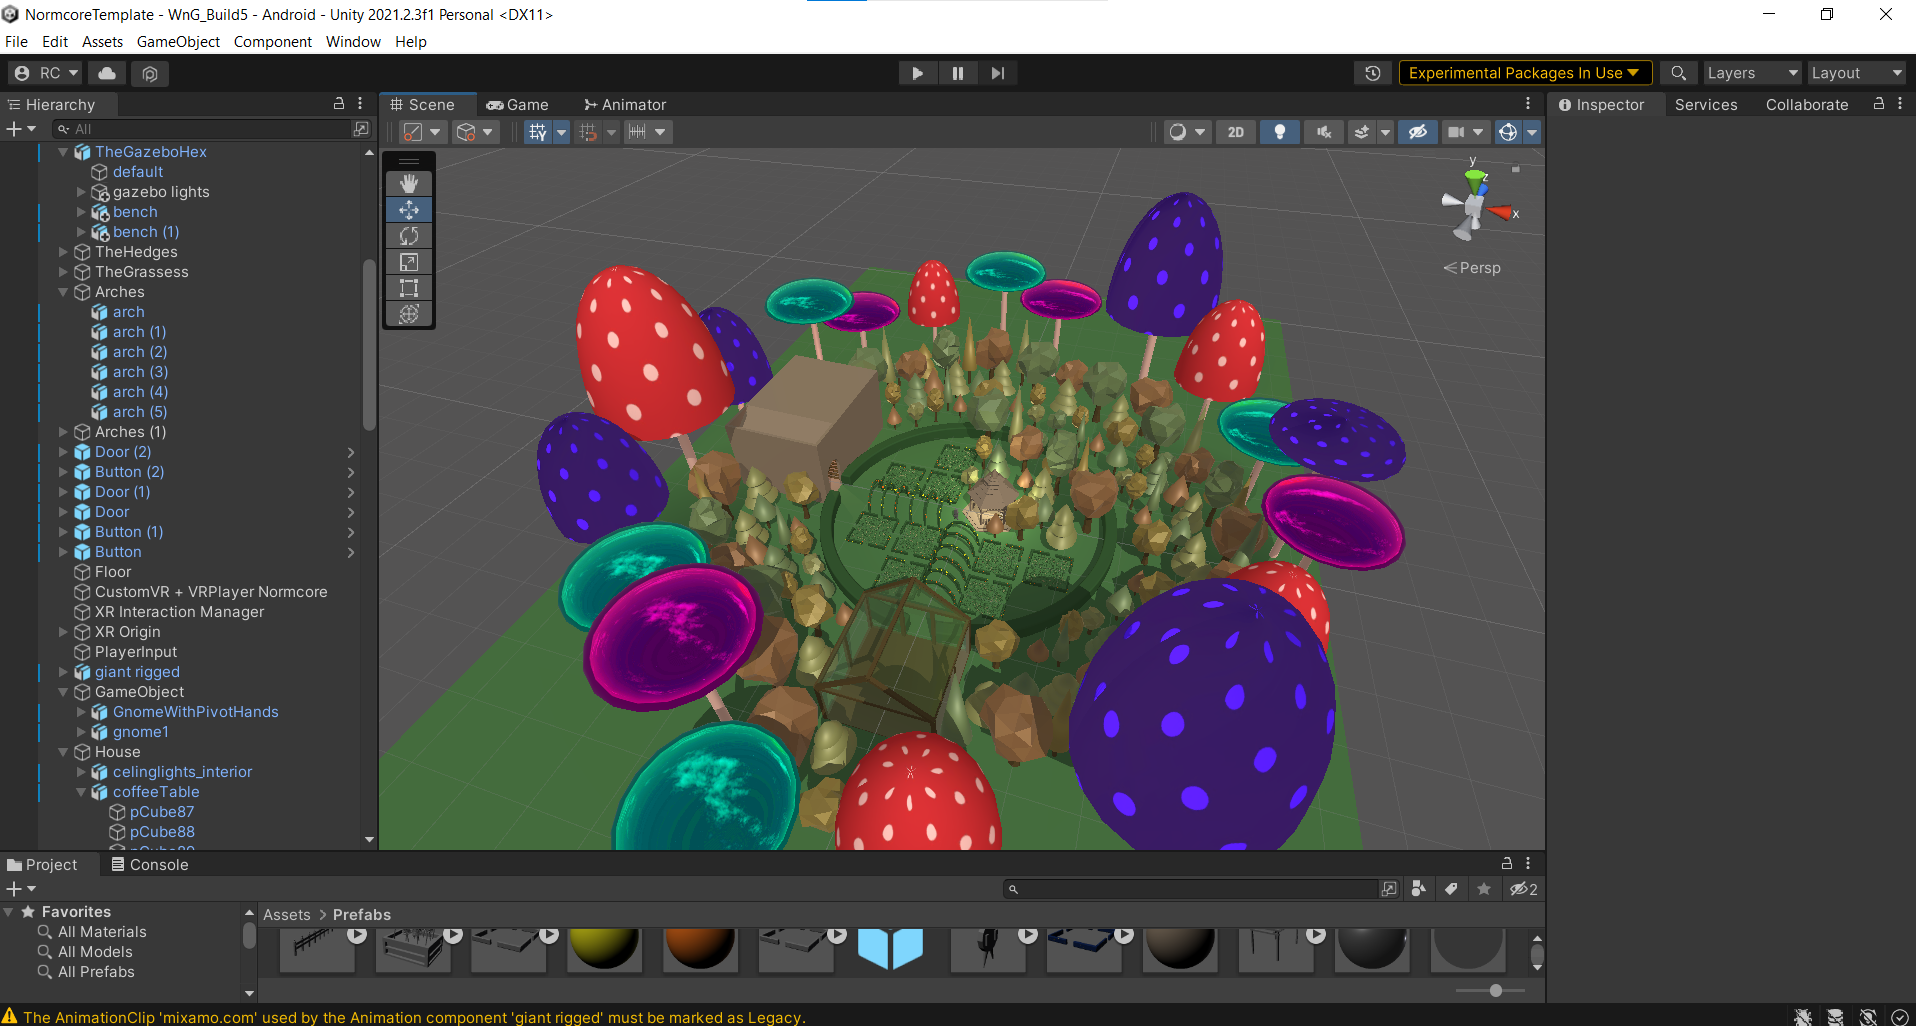Select All Prefabs in Favorites

click(96, 972)
